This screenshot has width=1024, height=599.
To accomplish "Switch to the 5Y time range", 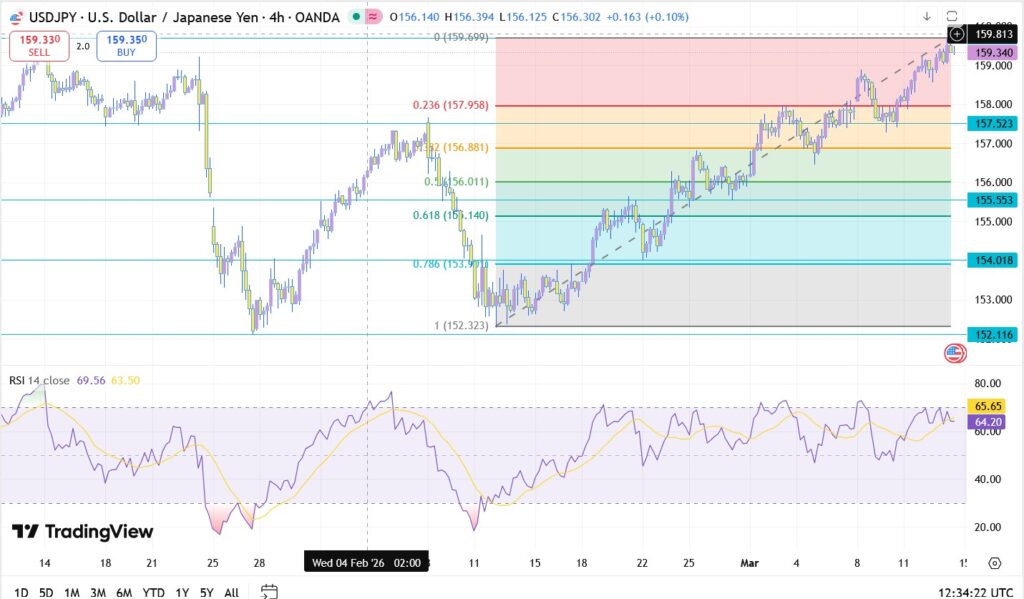I will click(206, 592).
